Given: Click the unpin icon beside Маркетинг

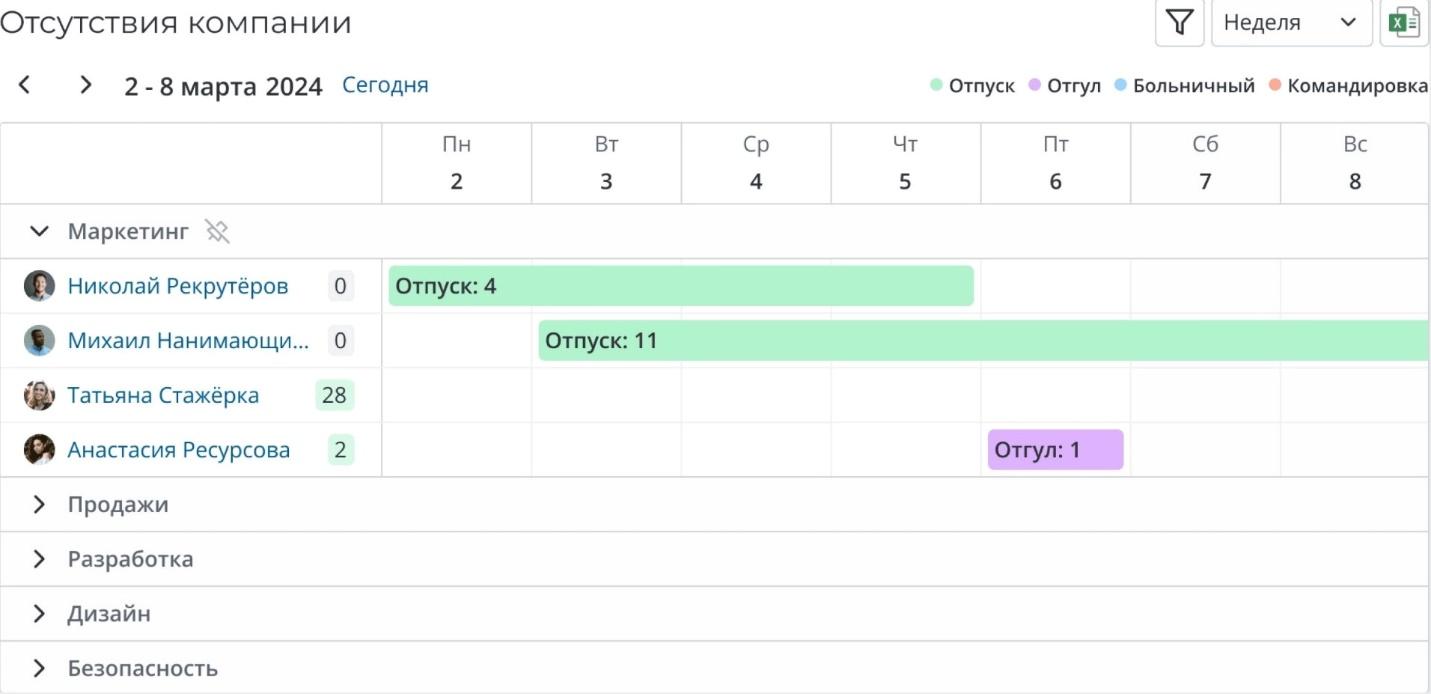Looking at the screenshot, I should (217, 232).
